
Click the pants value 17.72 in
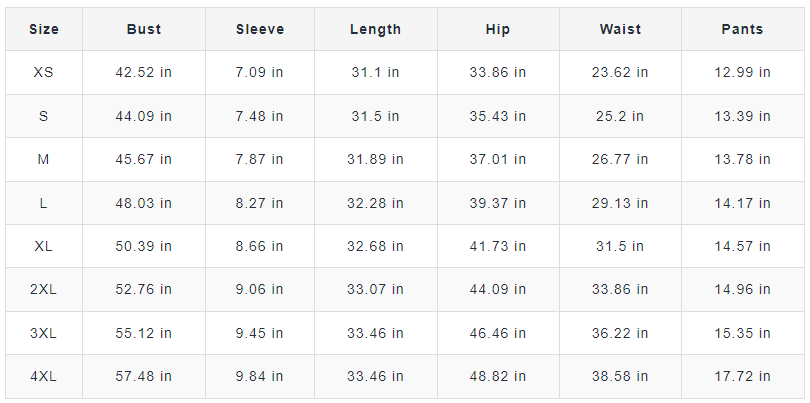[x=742, y=376]
